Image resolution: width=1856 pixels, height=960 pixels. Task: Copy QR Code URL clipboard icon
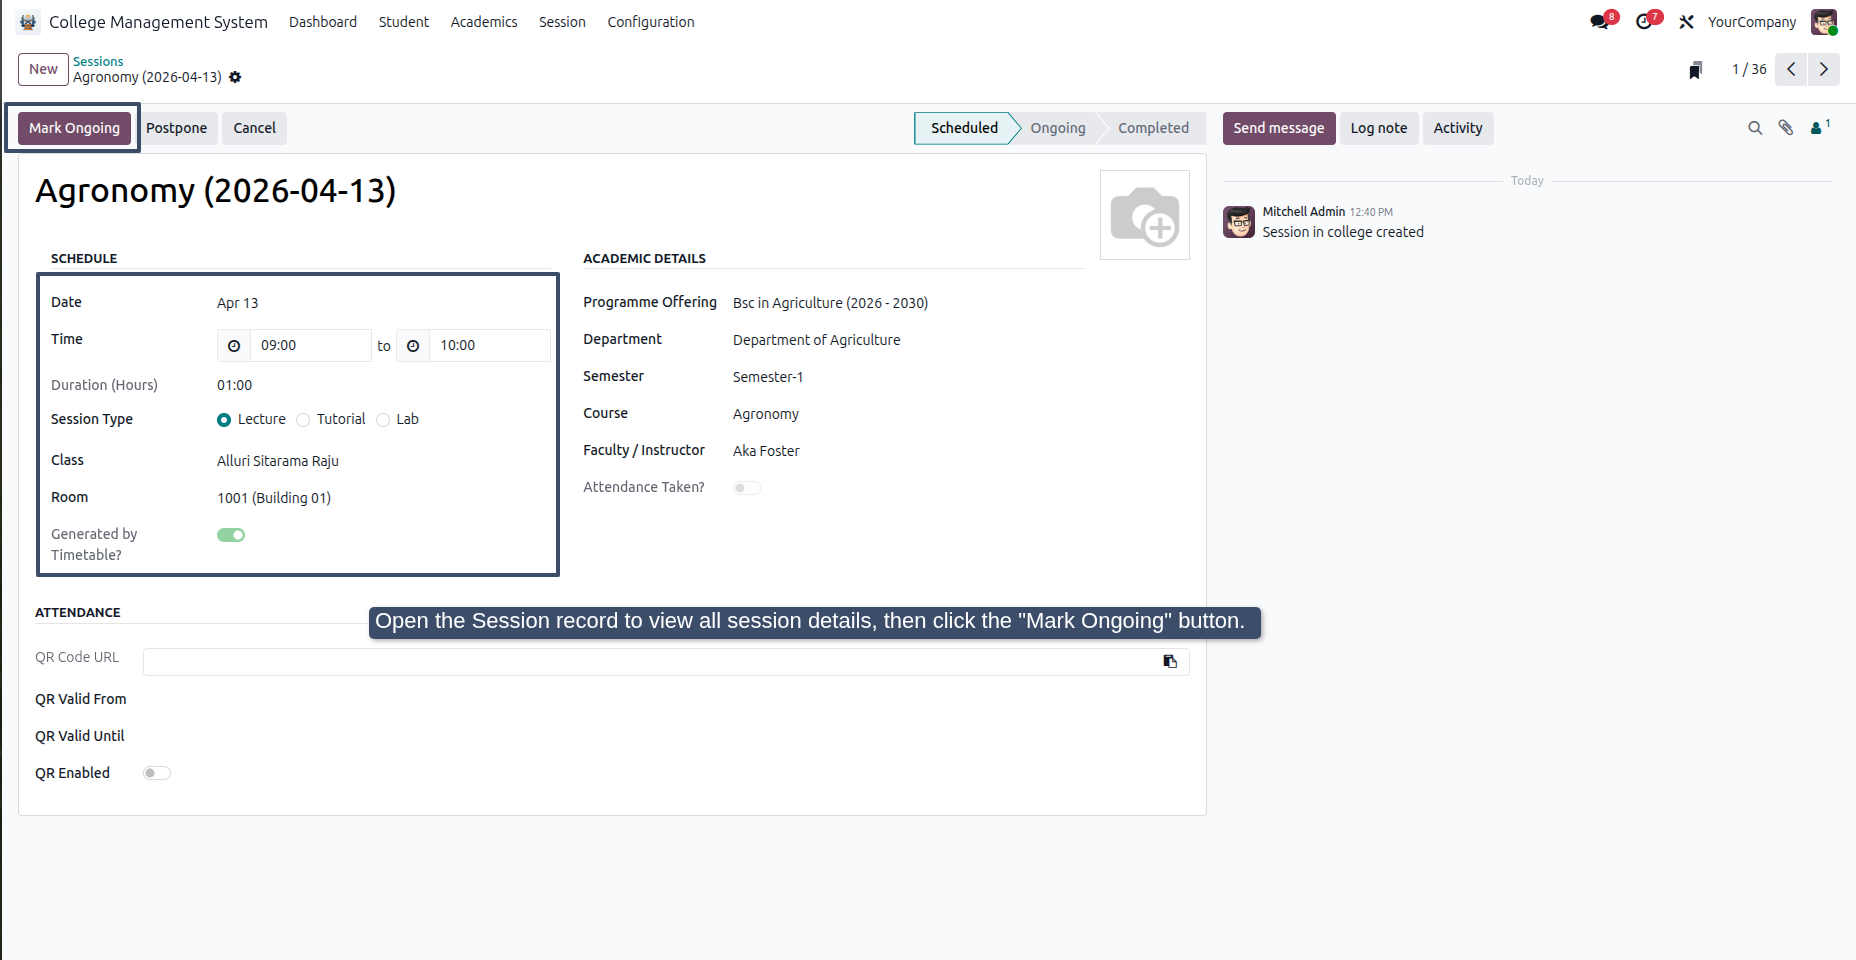(1170, 662)
